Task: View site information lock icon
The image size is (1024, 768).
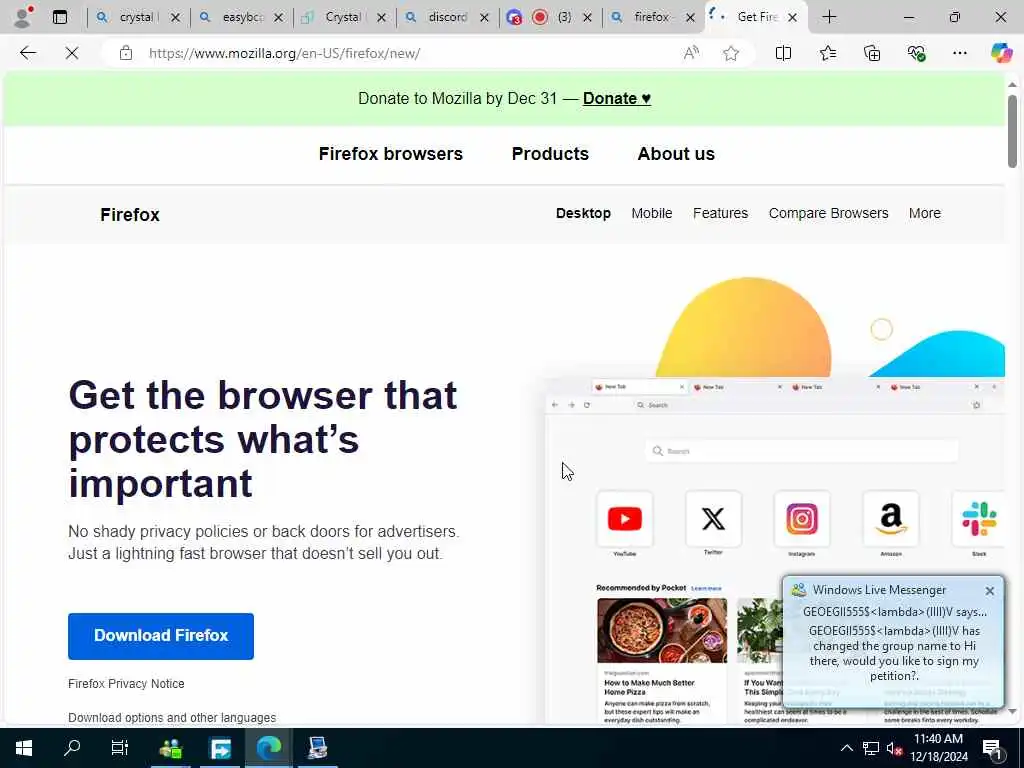Action: tap(126, 54)
